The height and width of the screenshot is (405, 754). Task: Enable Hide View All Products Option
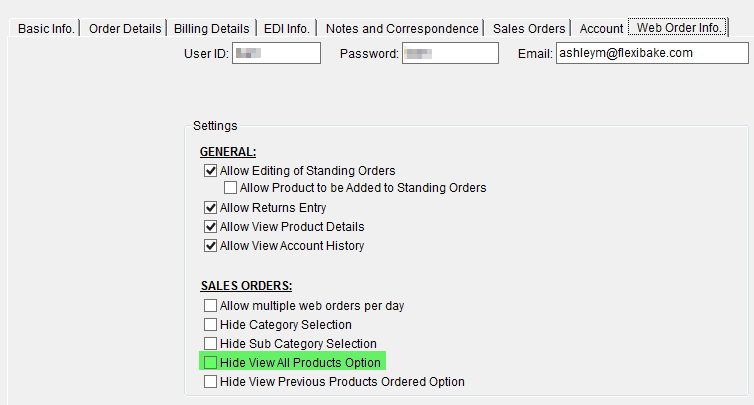(x=210, y=363)
